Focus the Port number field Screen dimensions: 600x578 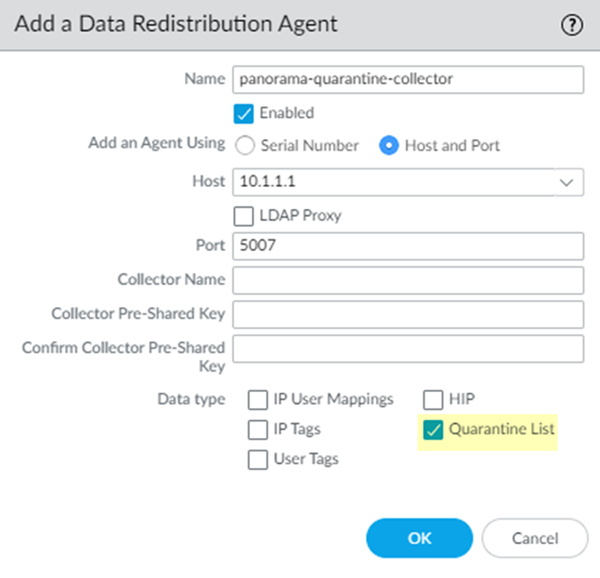click(407, 246)
